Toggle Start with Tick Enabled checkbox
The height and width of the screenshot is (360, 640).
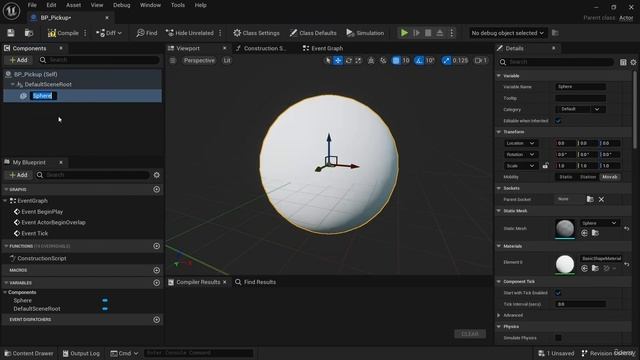[558, 293]
